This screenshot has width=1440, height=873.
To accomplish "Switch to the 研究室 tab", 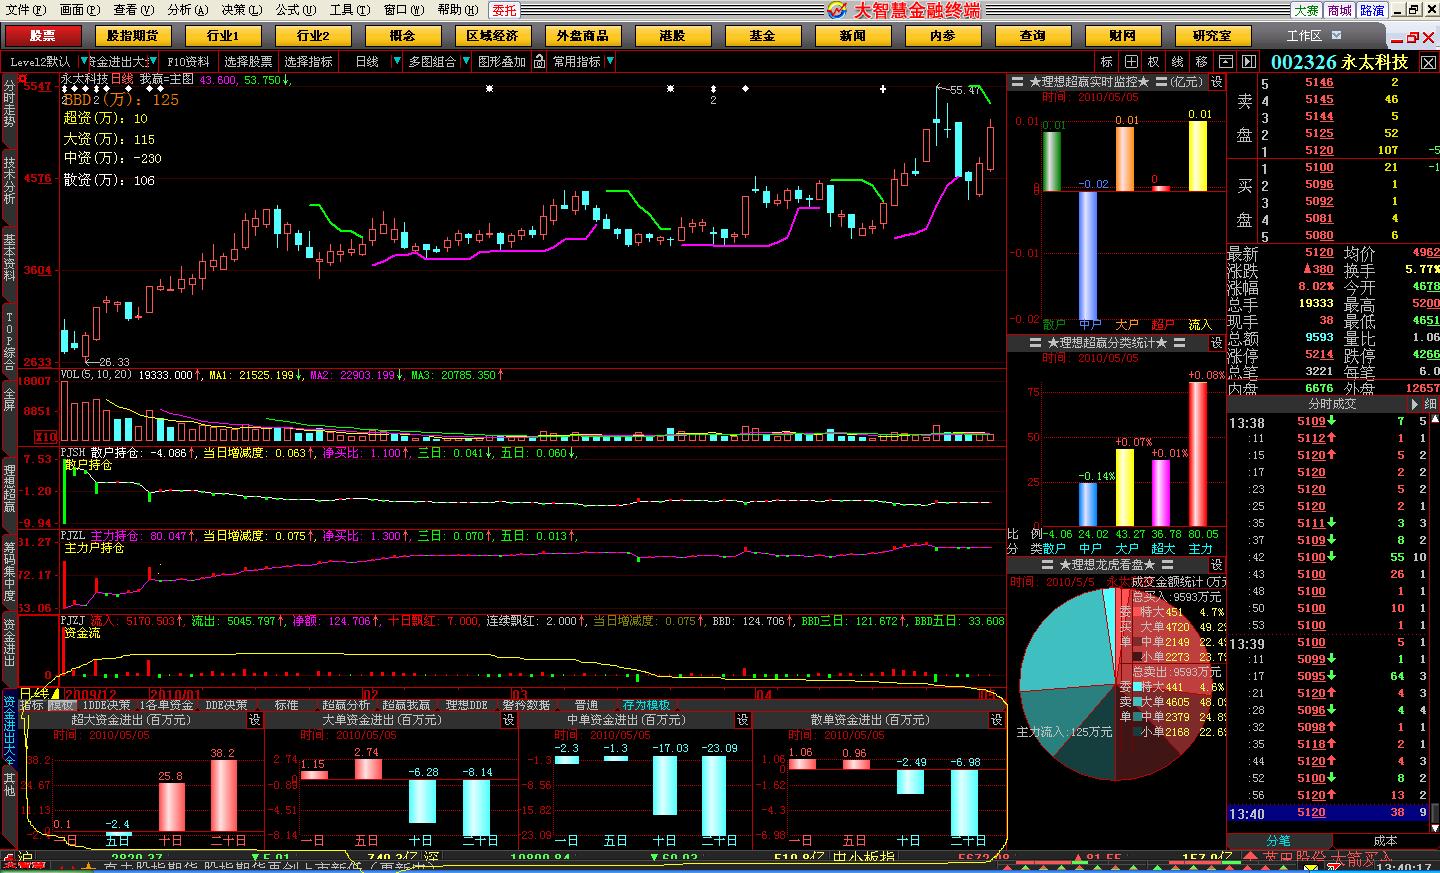I will [x=1213, y=36].
